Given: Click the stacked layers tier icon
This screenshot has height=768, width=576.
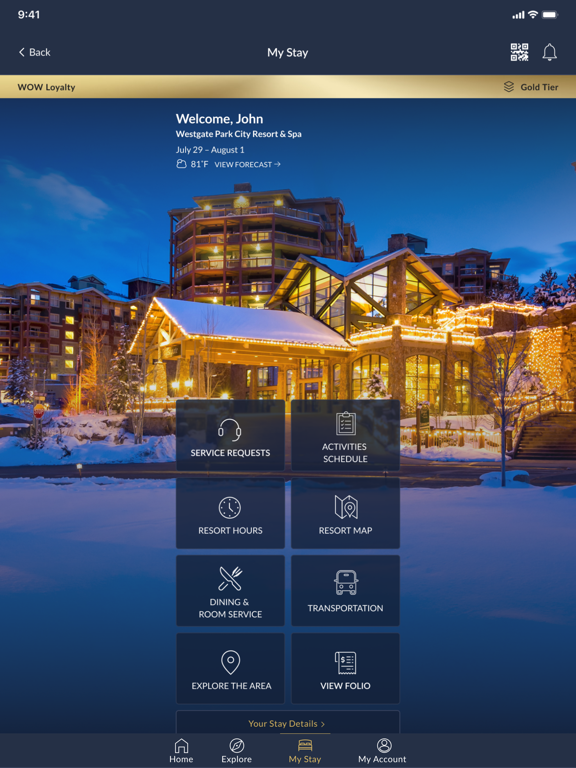Looking at the screenshot, I should (509, 87).
